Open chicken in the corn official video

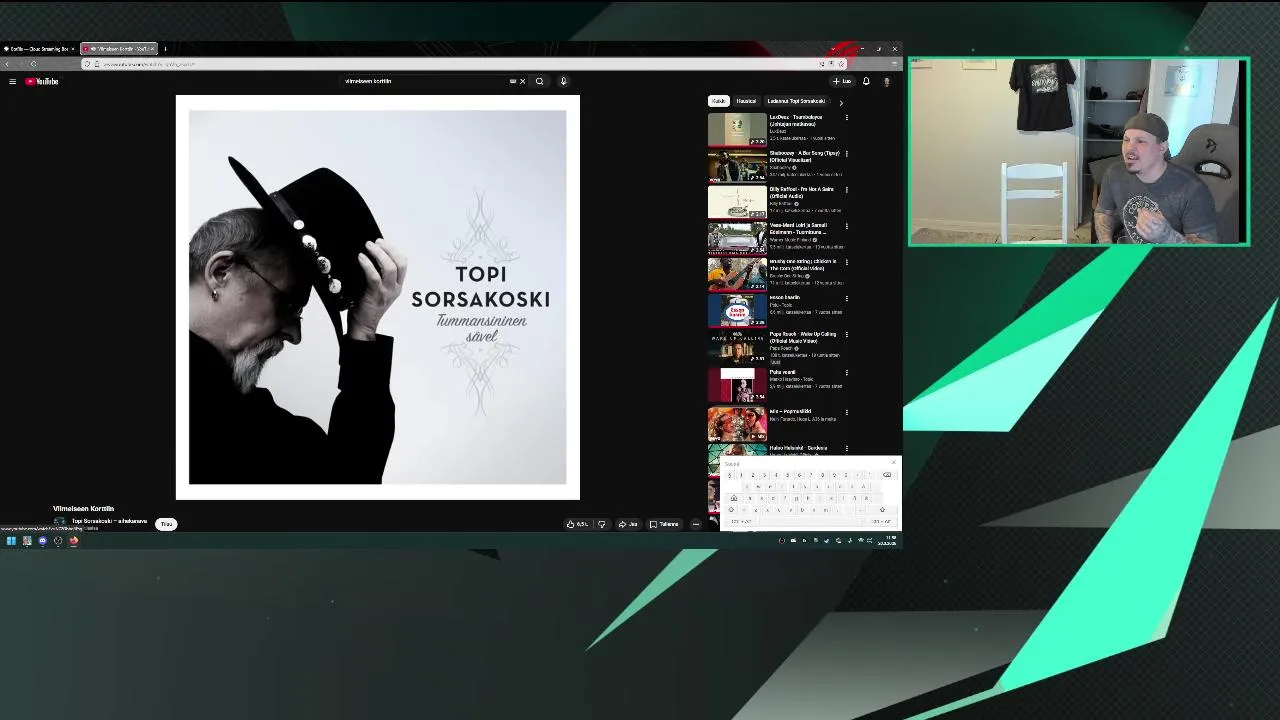coord(737,274)
